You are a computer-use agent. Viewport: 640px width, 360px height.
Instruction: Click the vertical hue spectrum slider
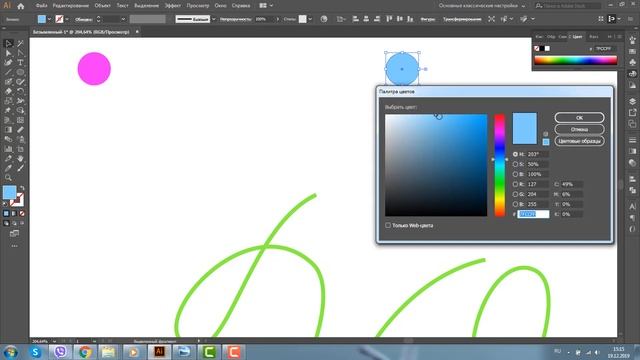(x=500, y=165)
